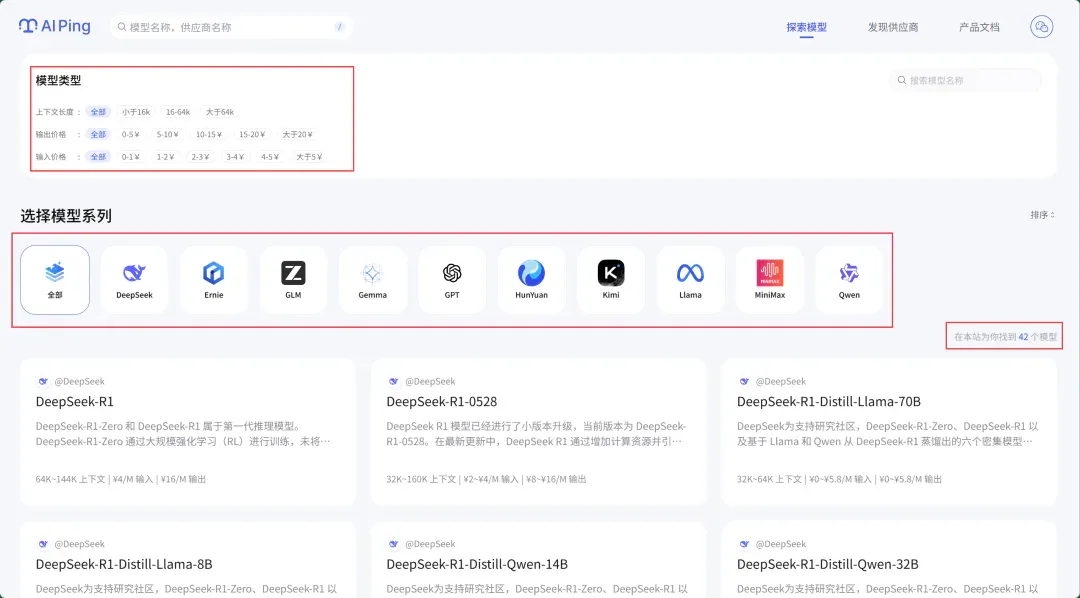Filter output price by 15-20¥

[x=252, y=134]
